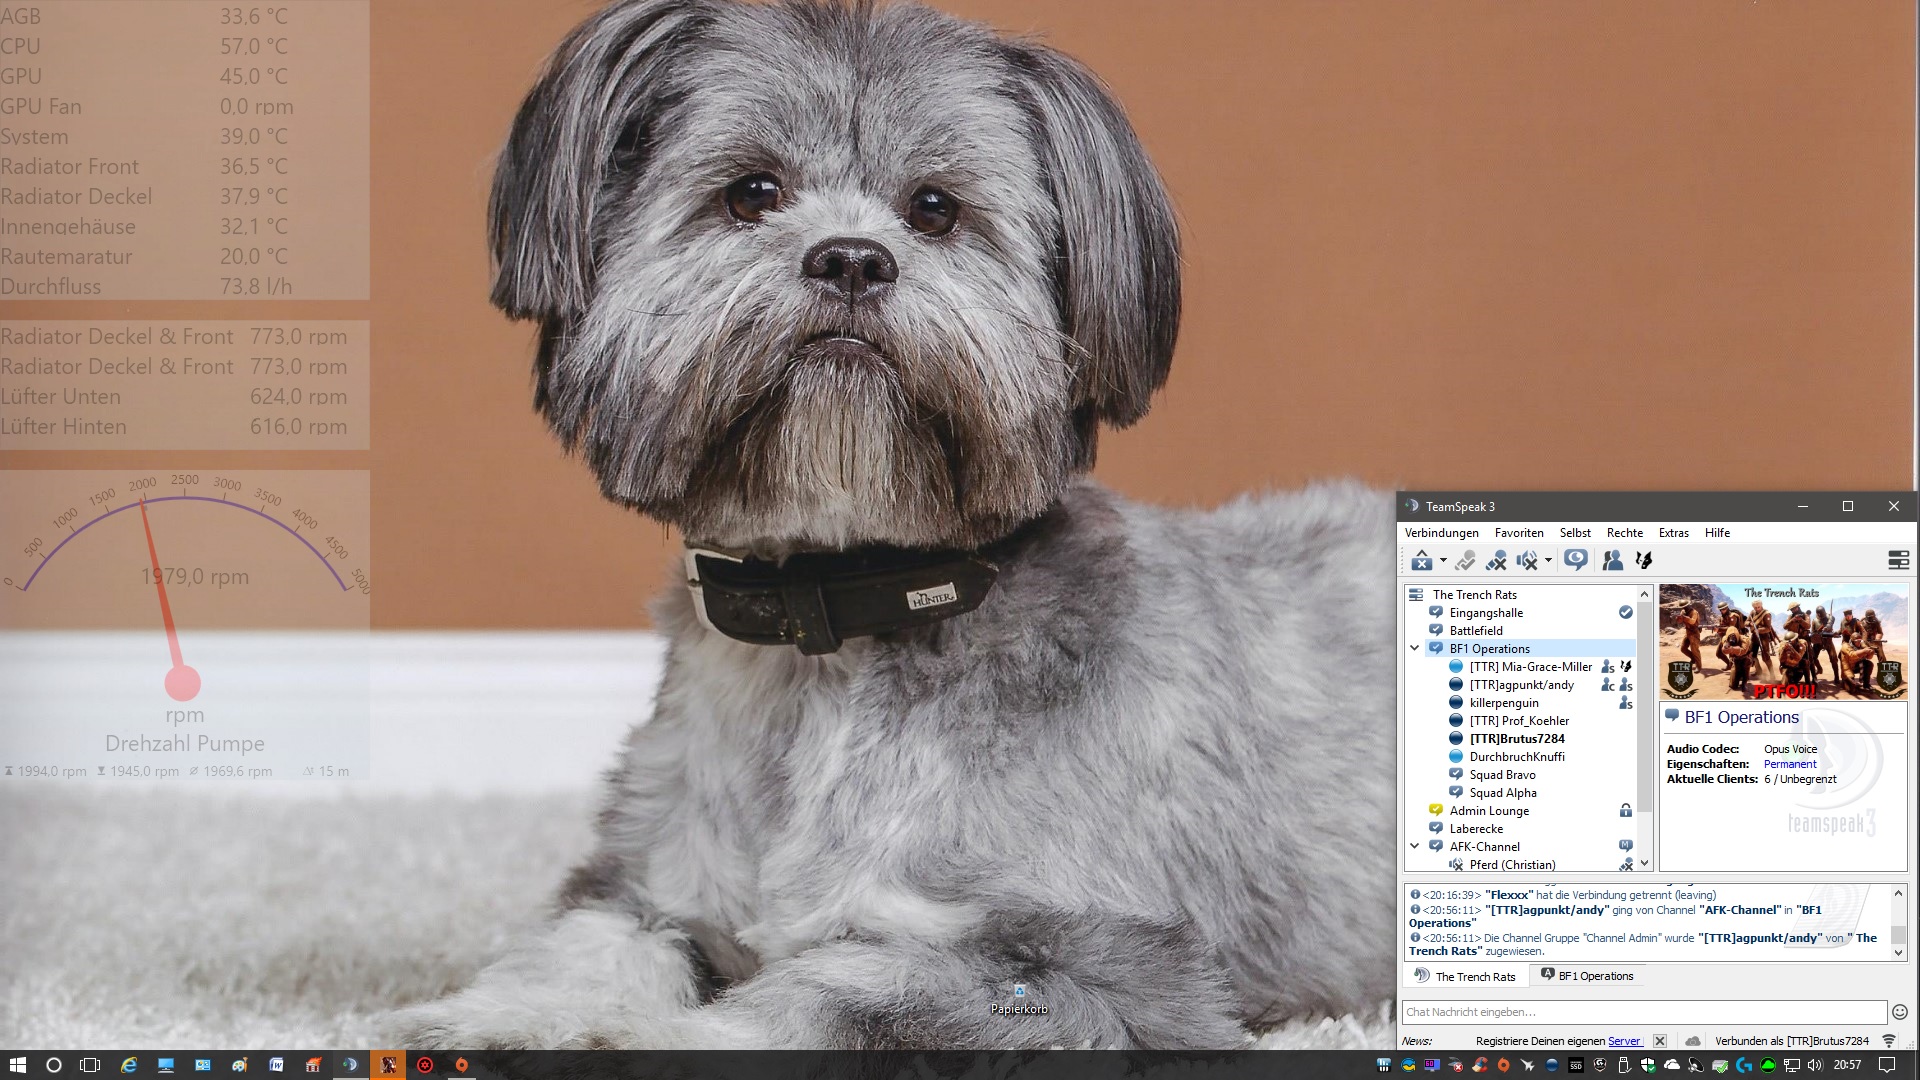Open the Windows Start menu
The width and height of the screenshot is (1920, 1080).
[17, 1065]
